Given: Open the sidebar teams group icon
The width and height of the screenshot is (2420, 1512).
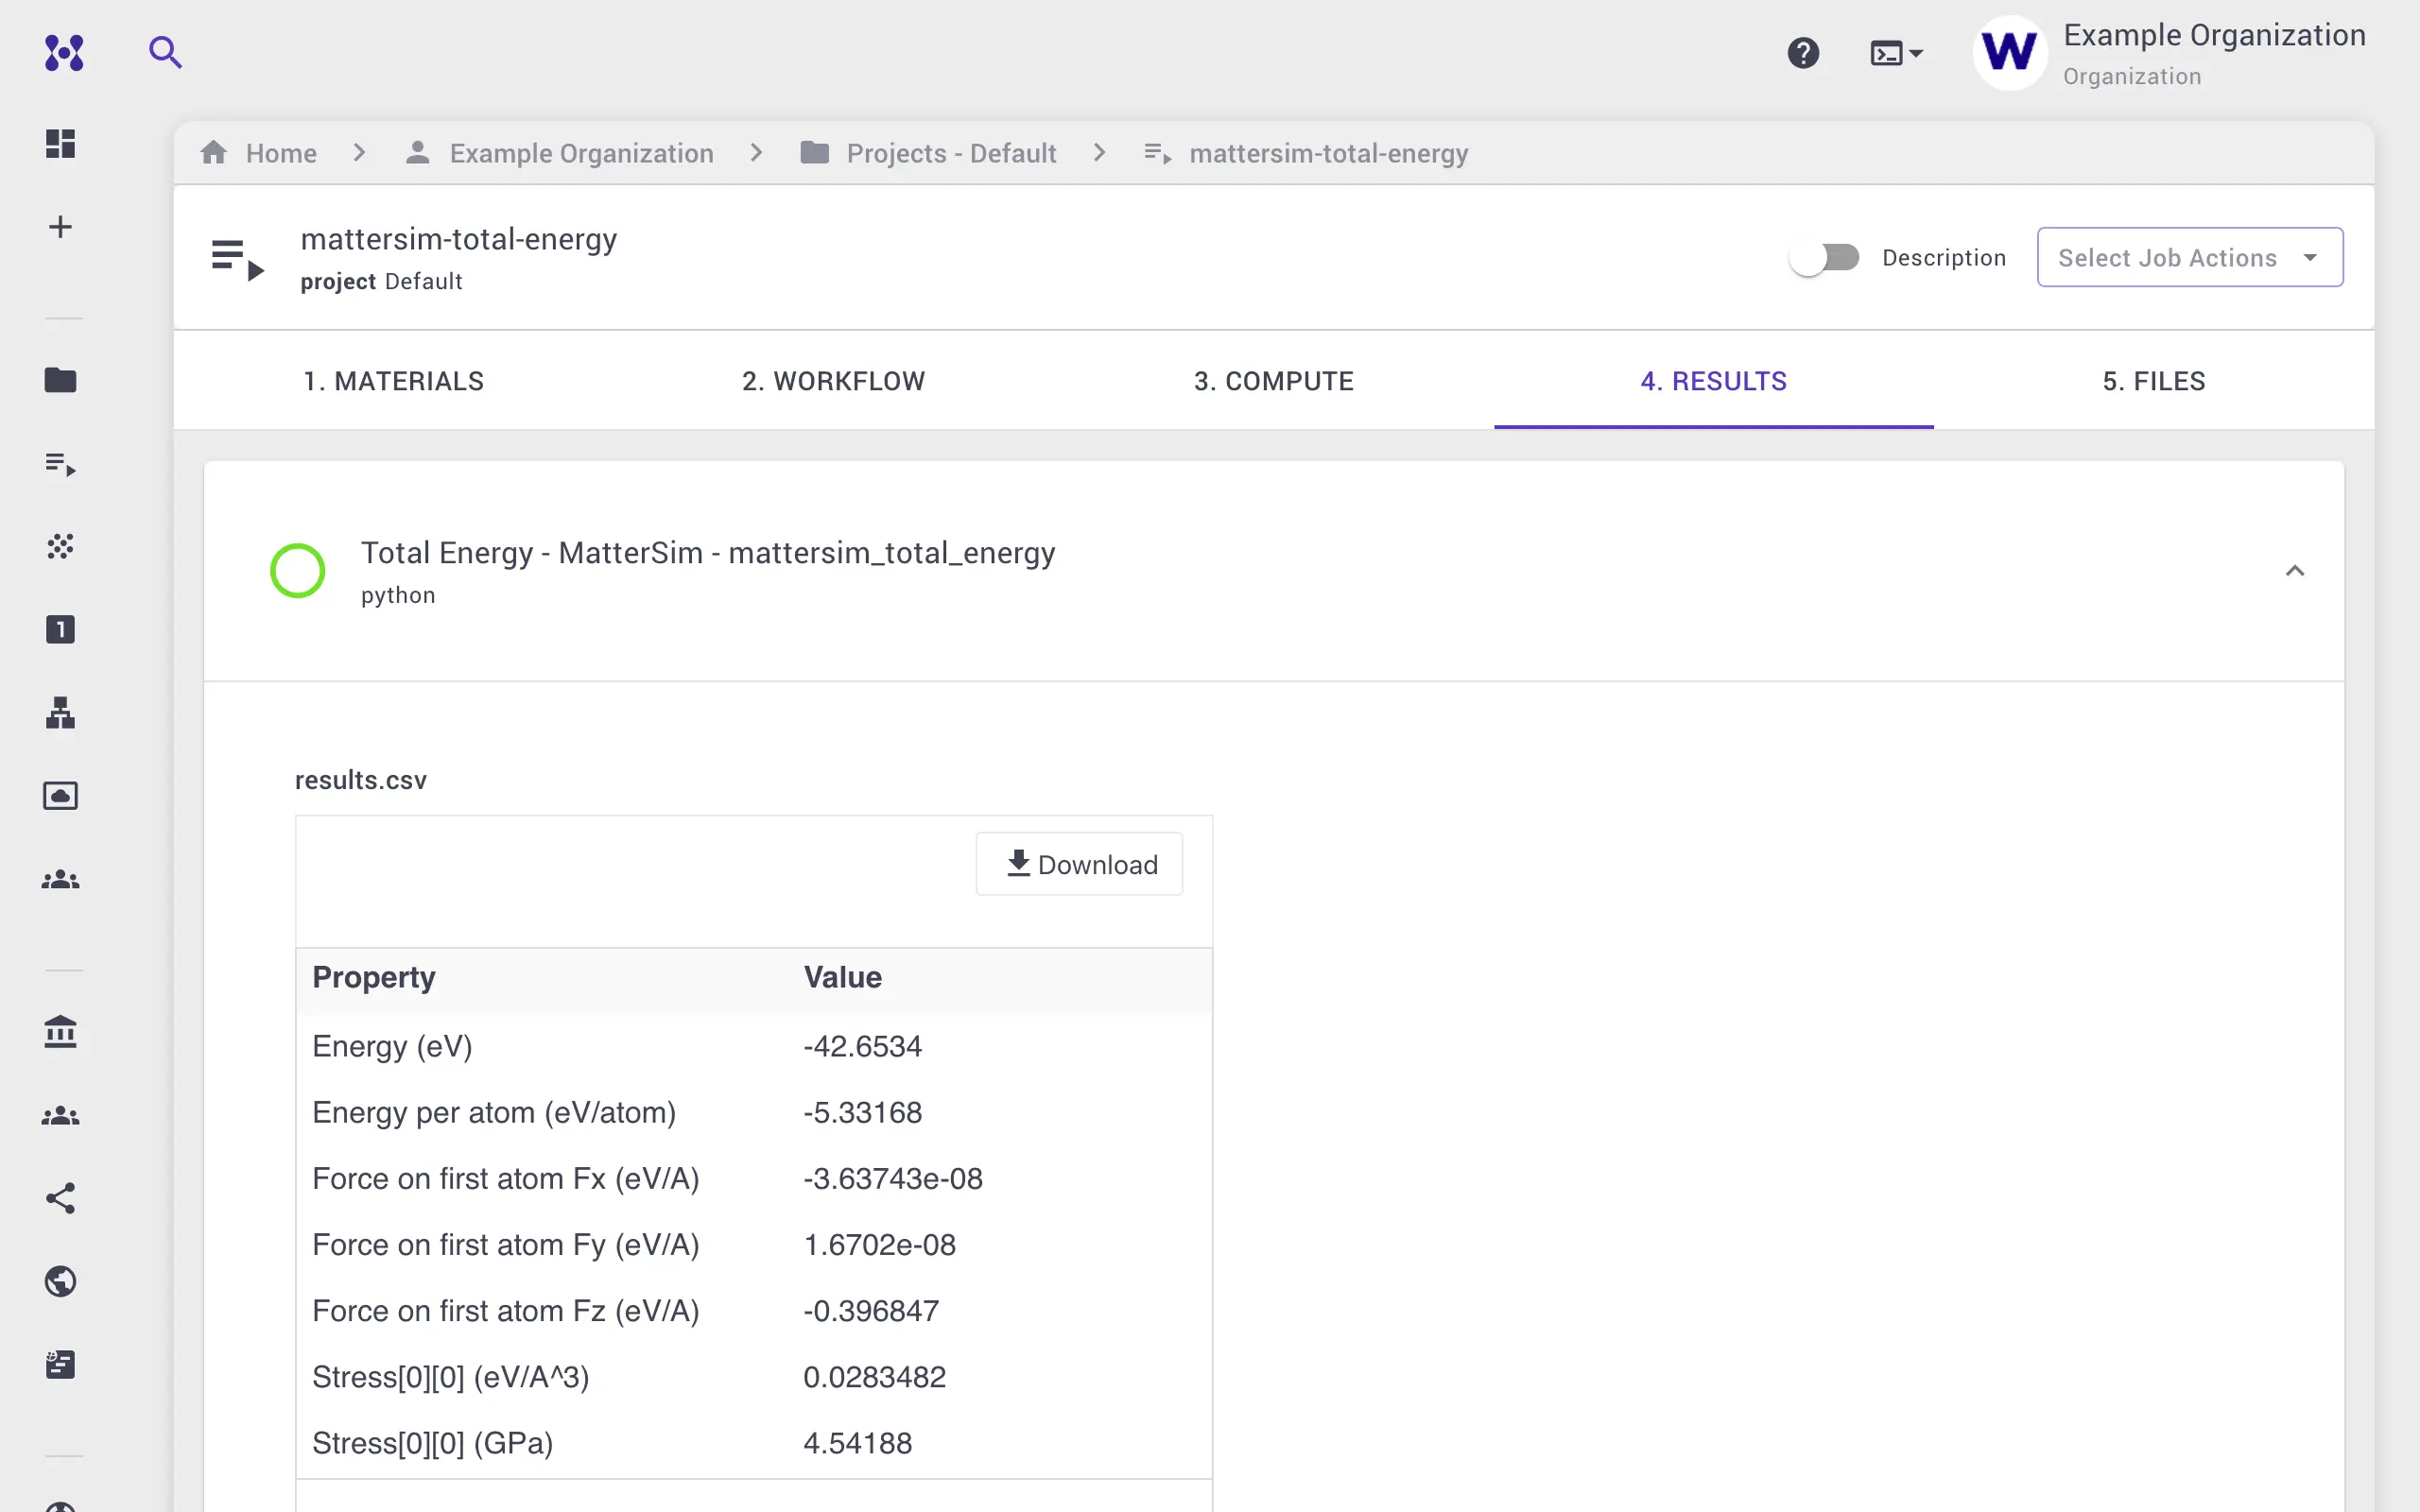Looking at the screenshot, I should (60, 880).
